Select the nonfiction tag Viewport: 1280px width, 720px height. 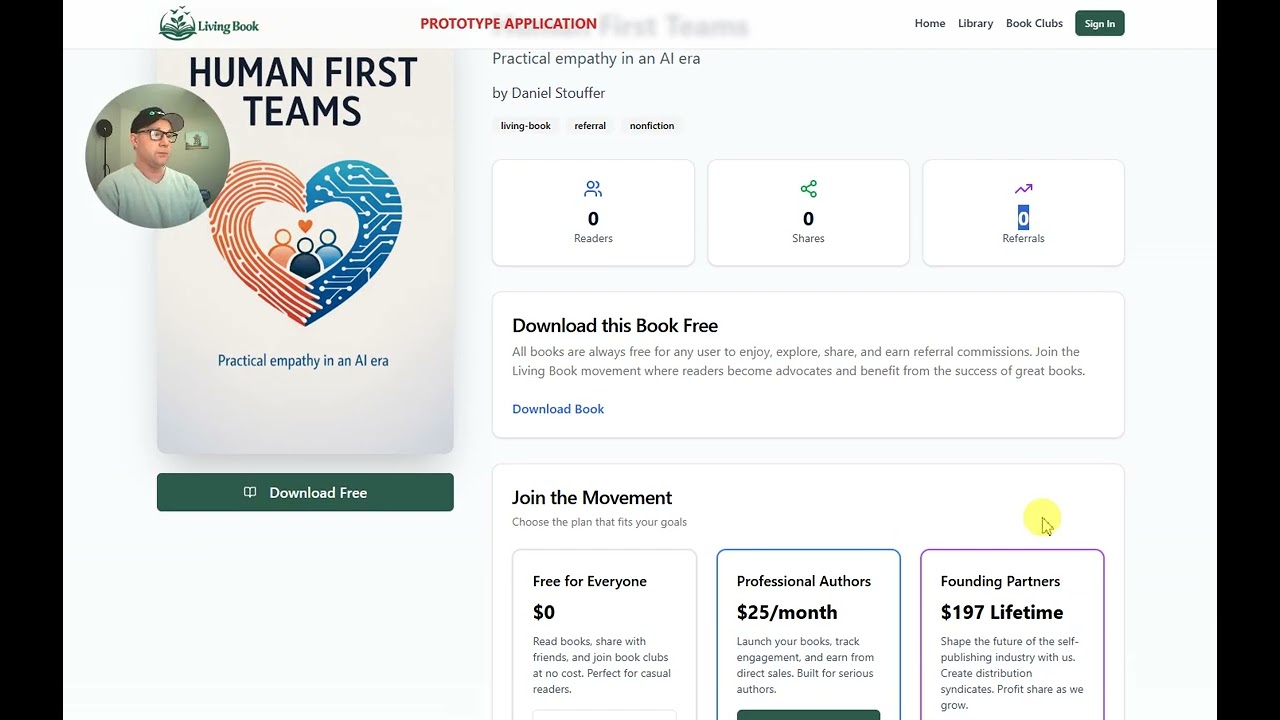coord(652,126)
